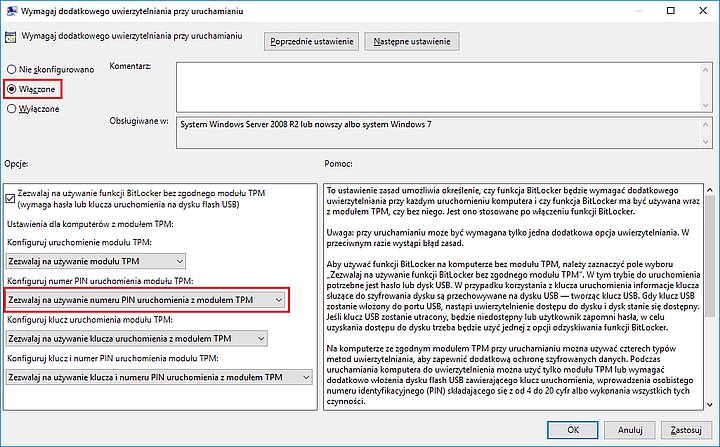Select the "Nie skonfigurowano" radio option
This screenshot has height=447, width=720.
[x=12, y=69]
